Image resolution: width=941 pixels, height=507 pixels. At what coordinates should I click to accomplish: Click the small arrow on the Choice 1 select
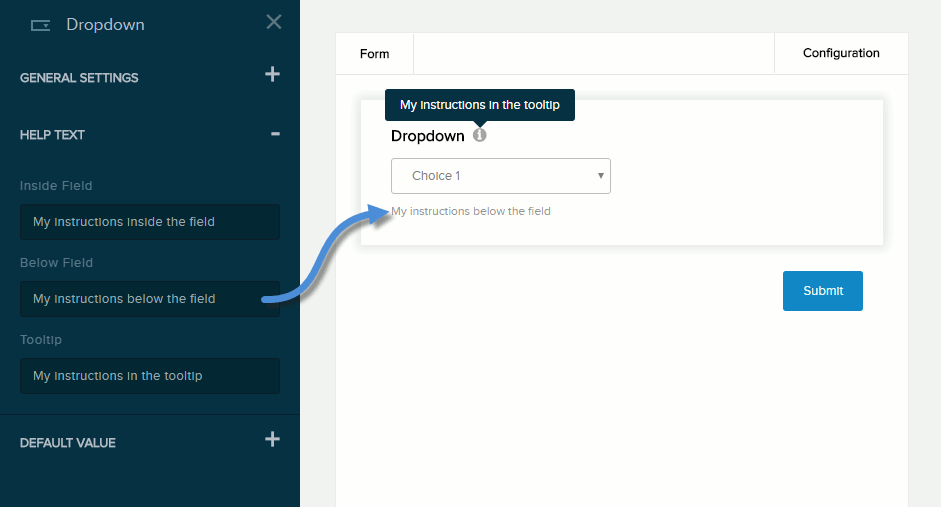(x=600, y=176)
